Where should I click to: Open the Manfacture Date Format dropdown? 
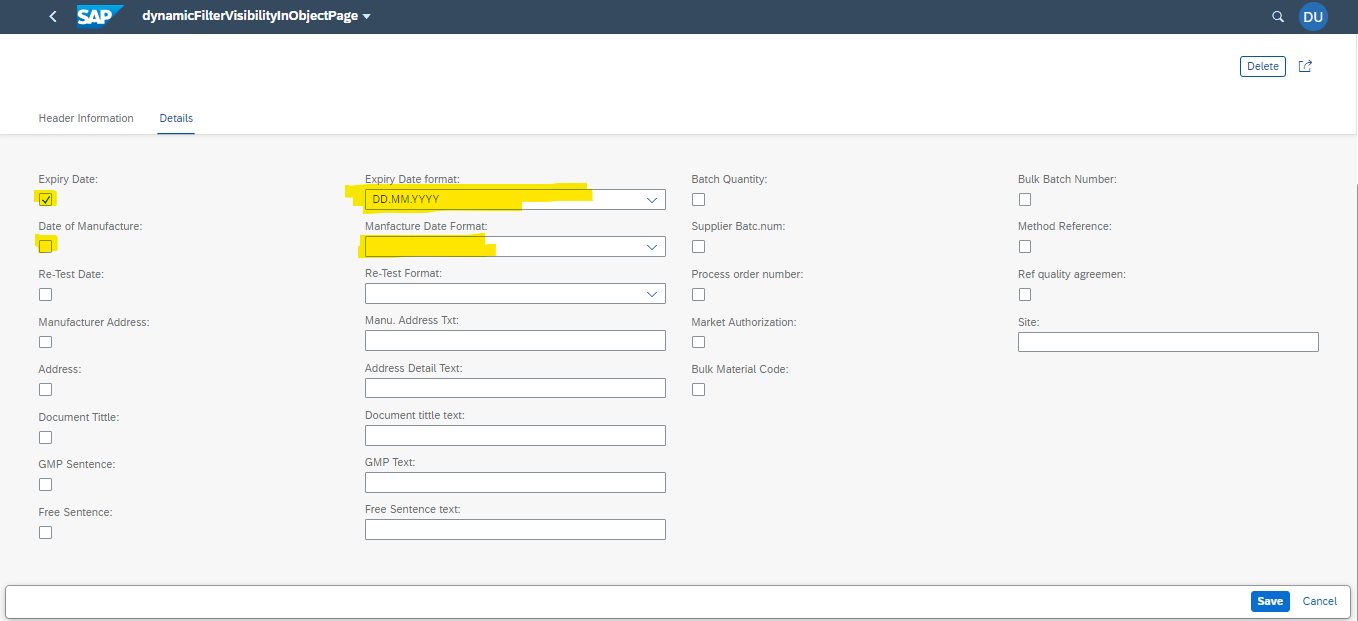coord(652,246)
